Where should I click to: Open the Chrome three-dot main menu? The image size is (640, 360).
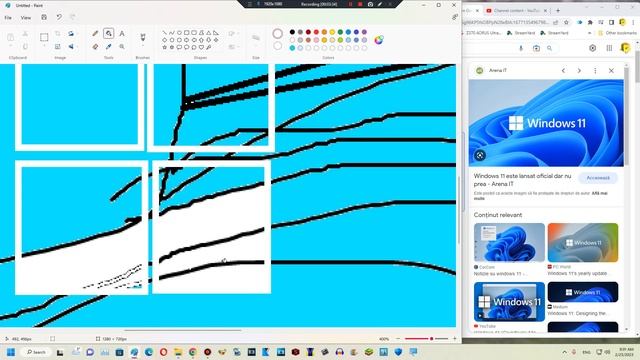click(x=633, y=22)
